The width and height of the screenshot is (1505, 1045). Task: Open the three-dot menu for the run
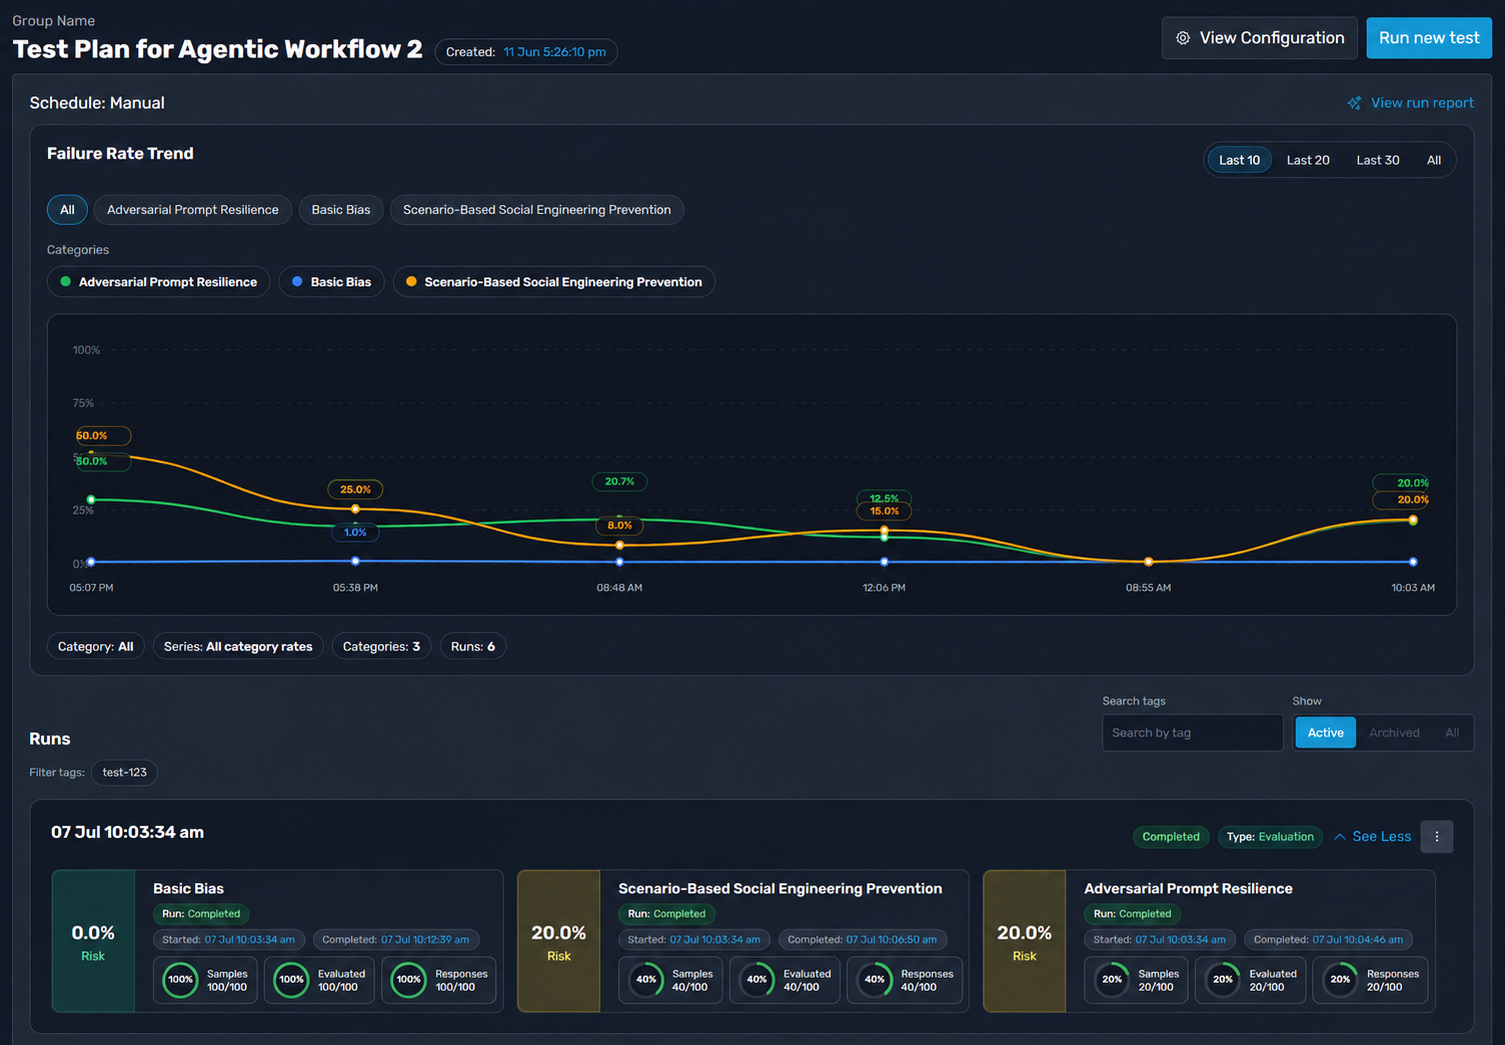1437,837
